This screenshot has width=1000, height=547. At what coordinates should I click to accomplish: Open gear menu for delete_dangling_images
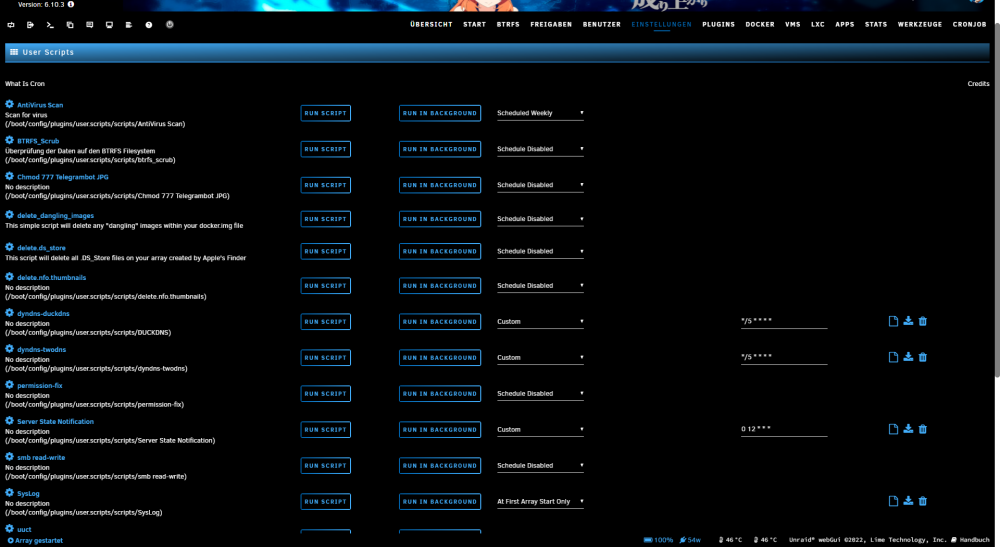10,215
